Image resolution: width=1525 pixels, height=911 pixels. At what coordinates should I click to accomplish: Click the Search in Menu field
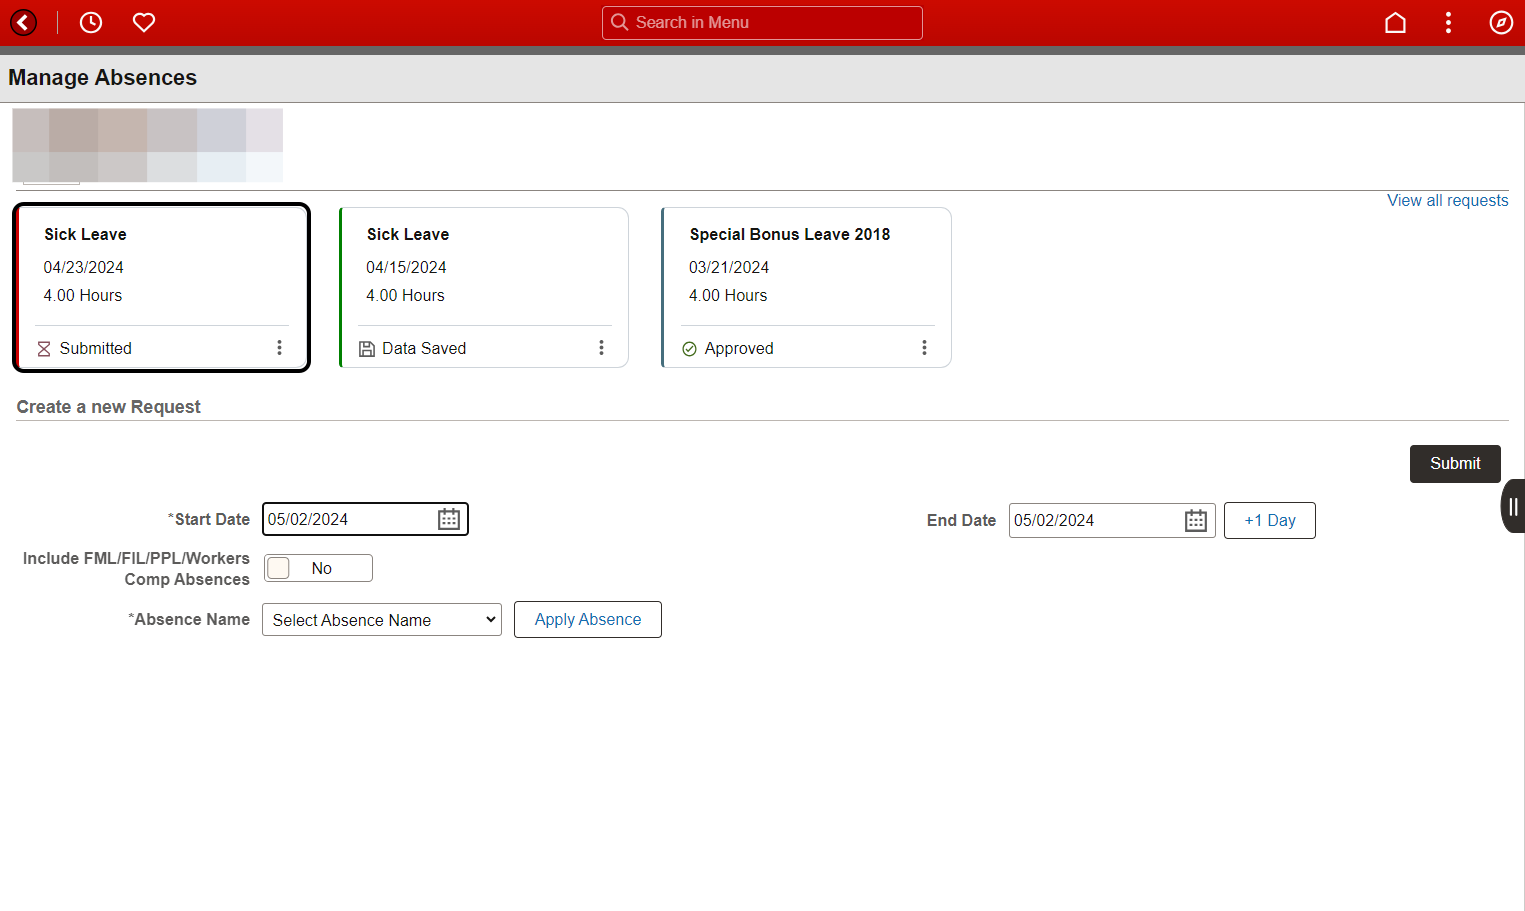coord(762,22)
